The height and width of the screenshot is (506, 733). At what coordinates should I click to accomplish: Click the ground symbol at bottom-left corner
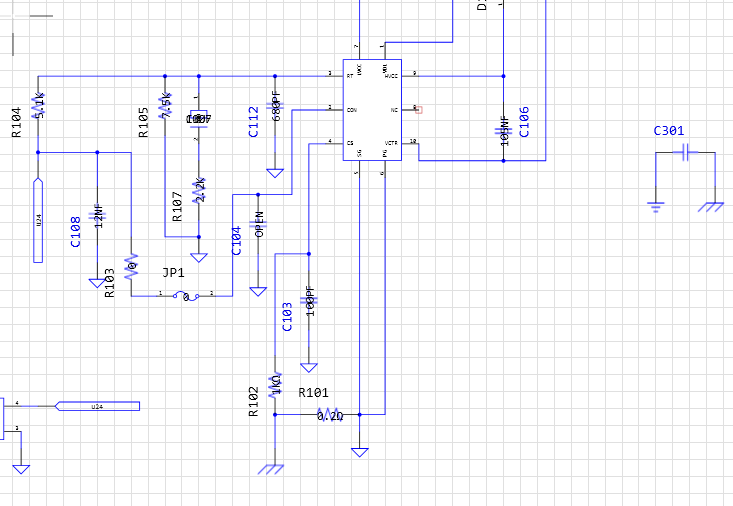pos(21,469)
